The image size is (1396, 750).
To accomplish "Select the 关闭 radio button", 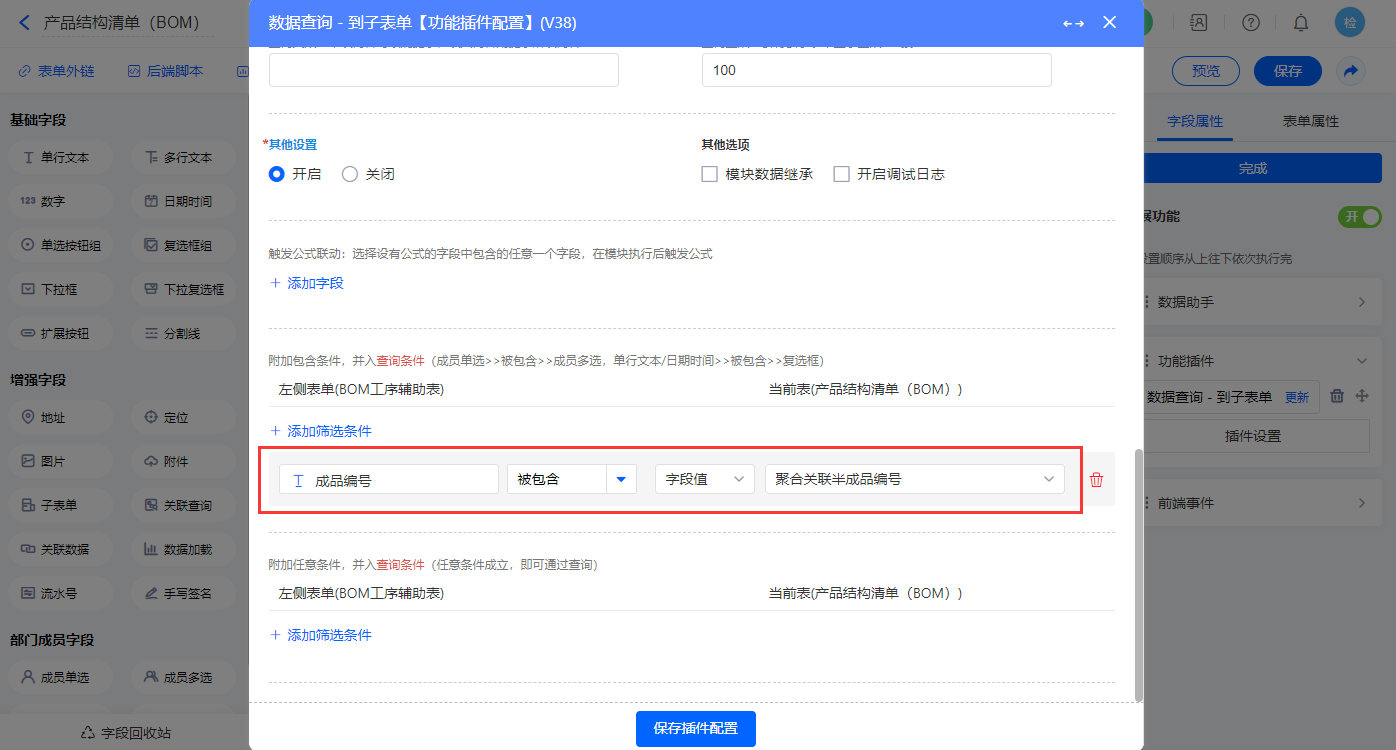I will 350,174.
